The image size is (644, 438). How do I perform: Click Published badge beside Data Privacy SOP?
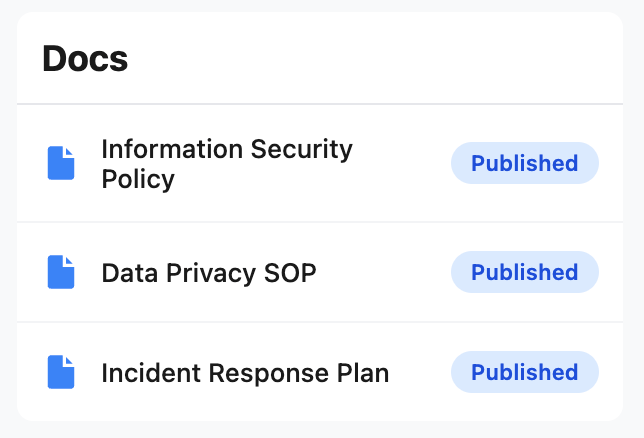click(x=524, y=272)
